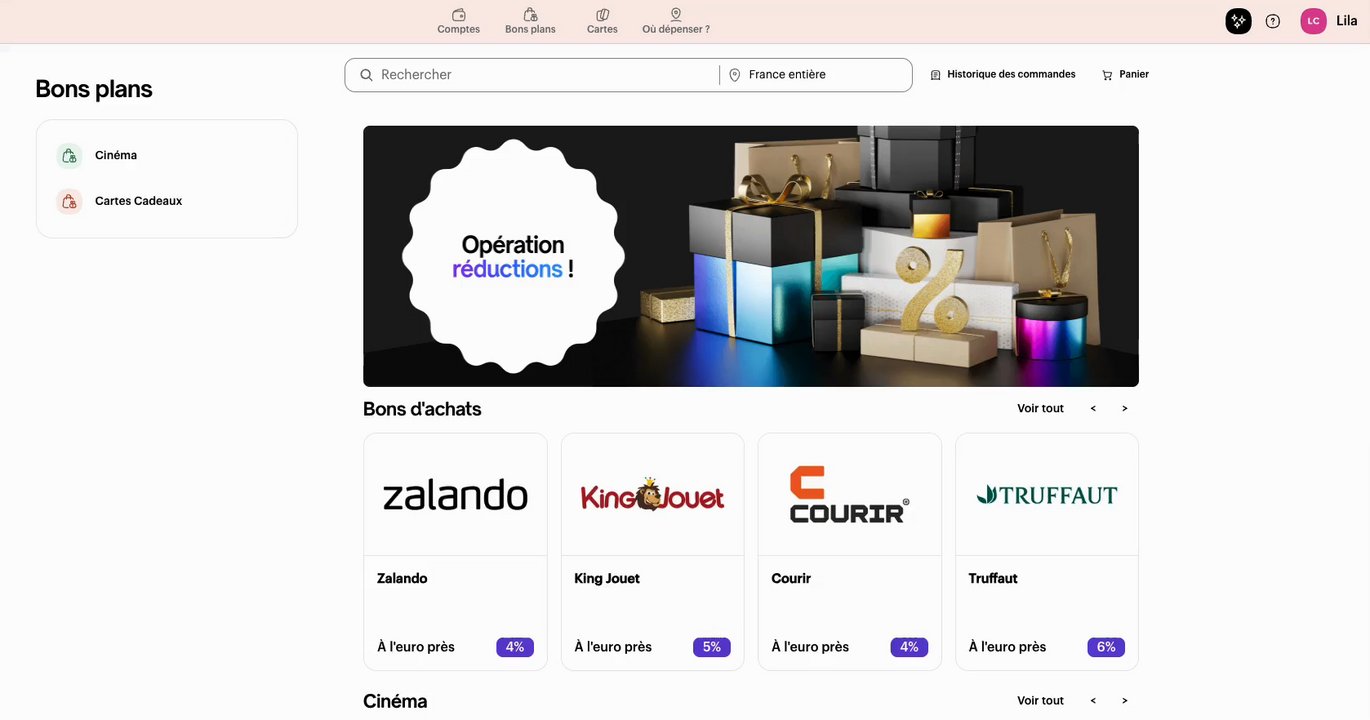1370x720 pixels.
Task: Open the France entière location selector
Action: coord(816,75)
